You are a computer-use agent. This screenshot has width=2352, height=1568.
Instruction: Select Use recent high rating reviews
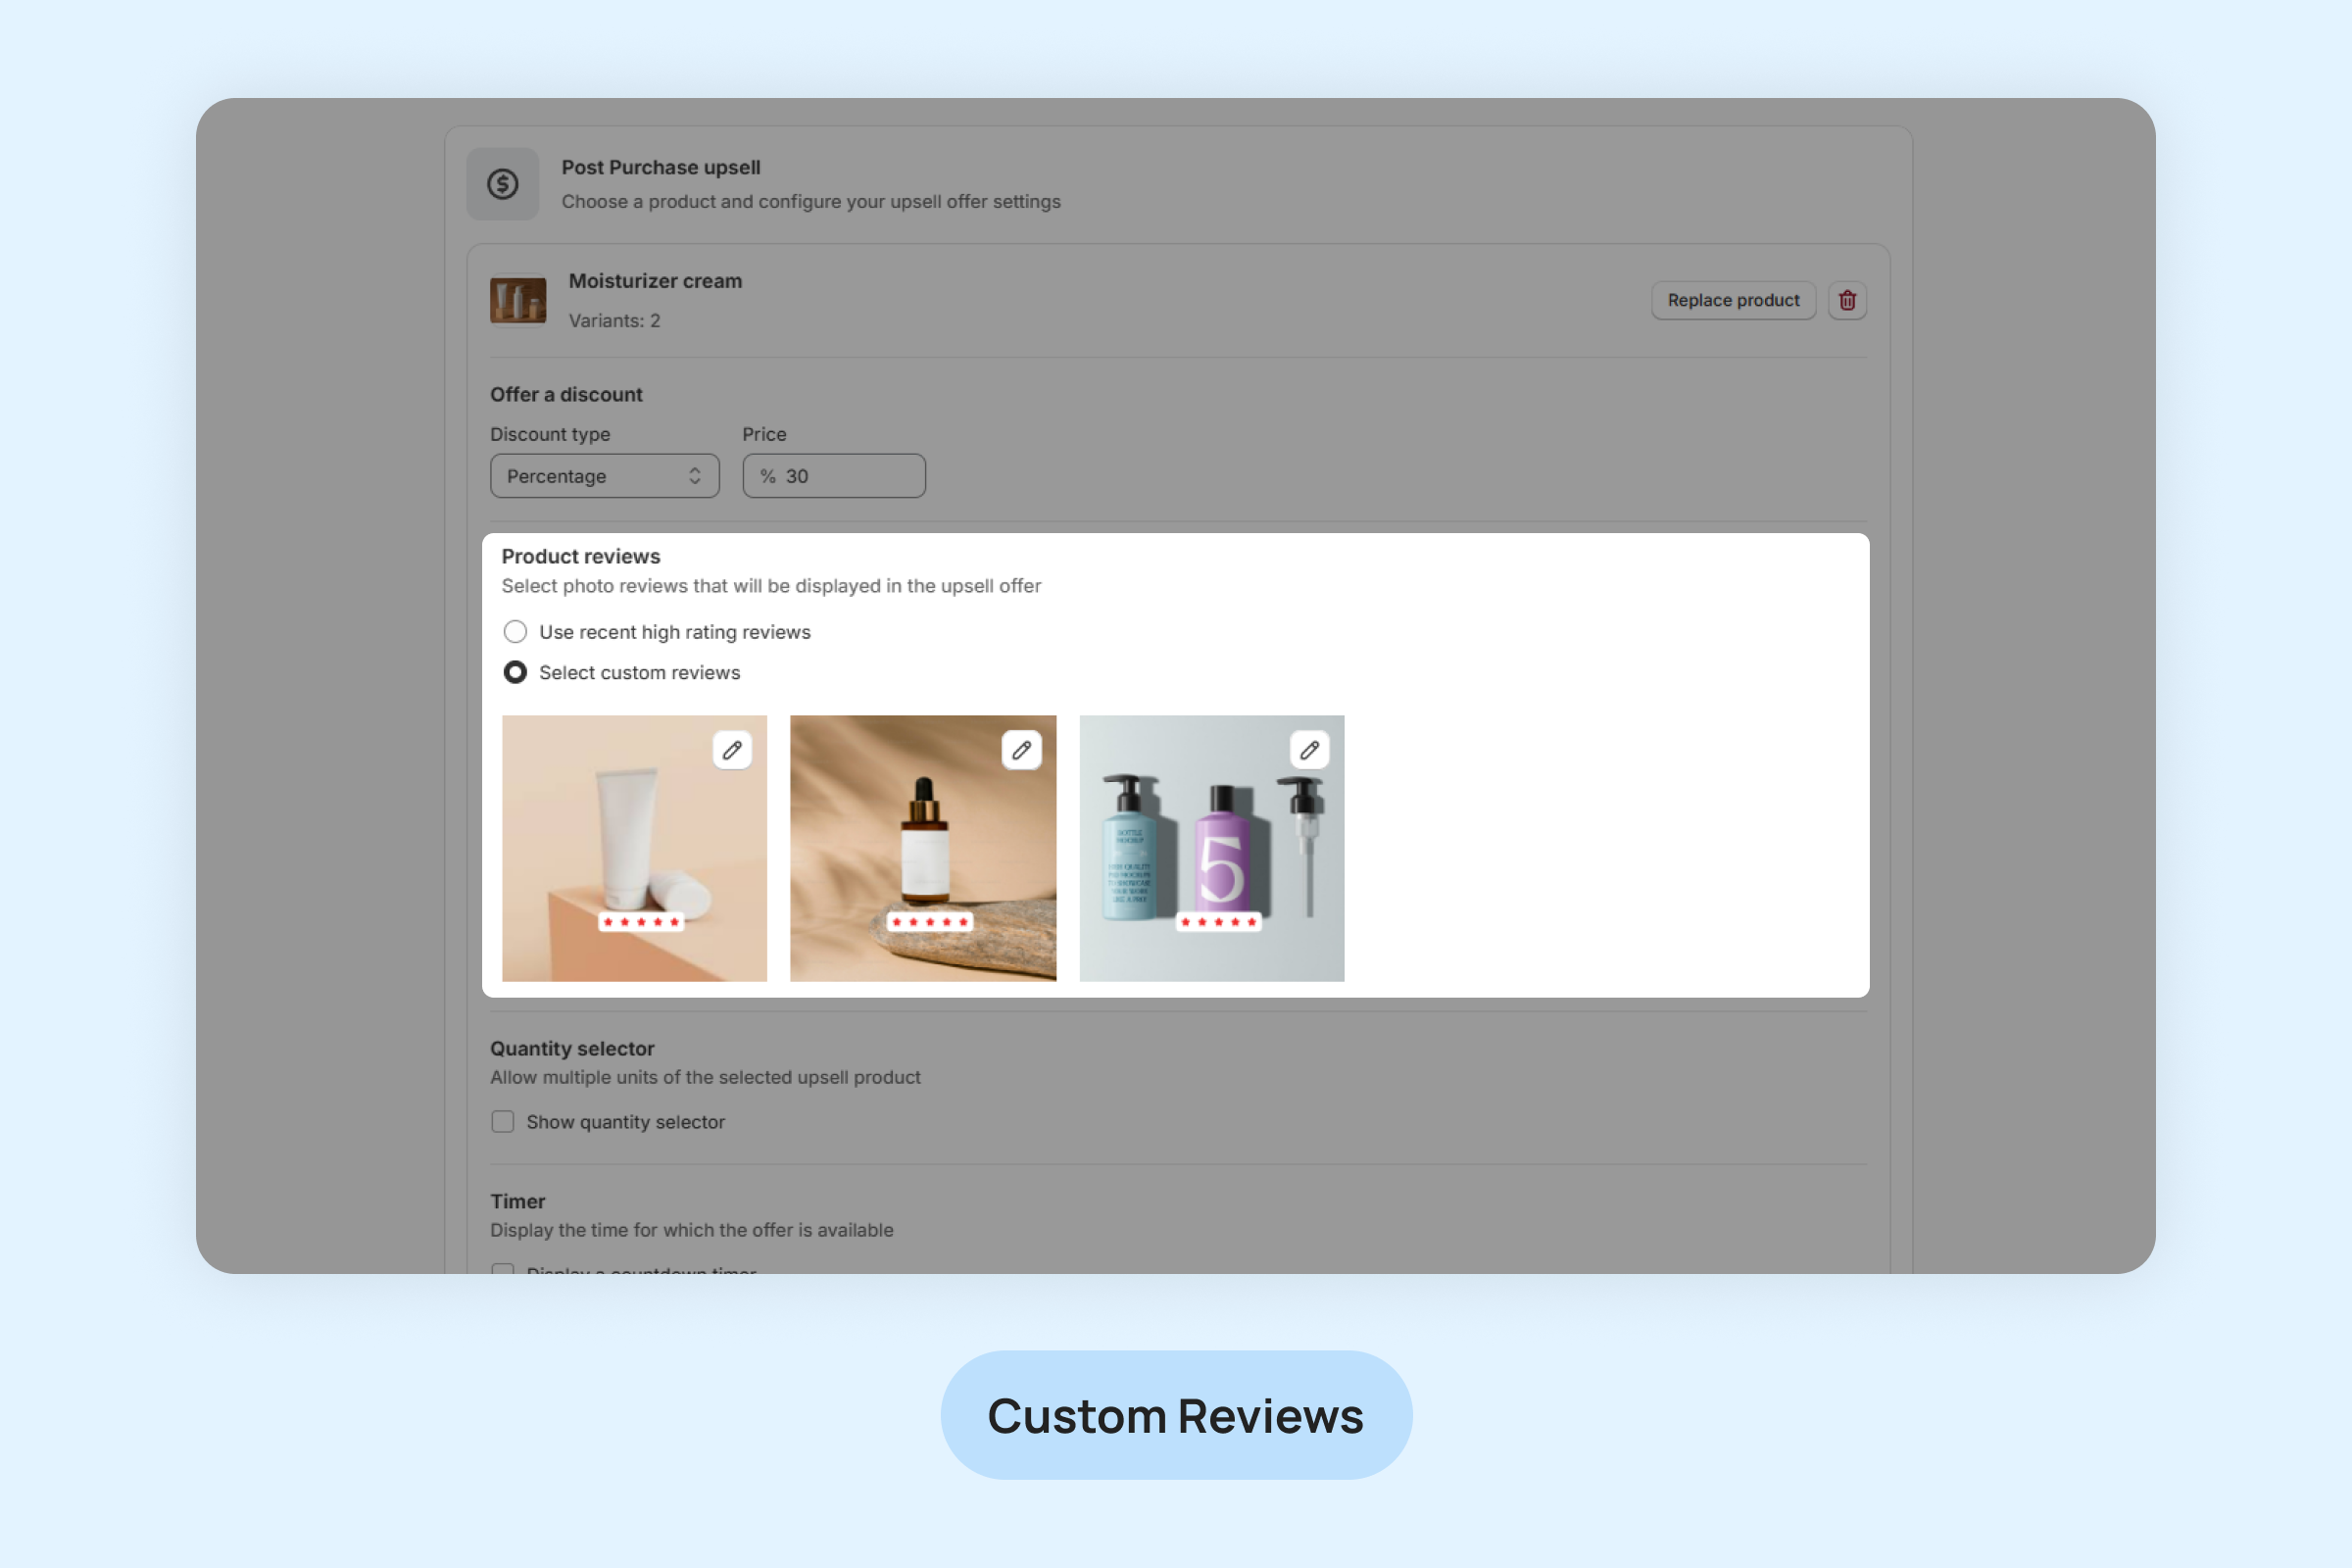pos(515,632)
